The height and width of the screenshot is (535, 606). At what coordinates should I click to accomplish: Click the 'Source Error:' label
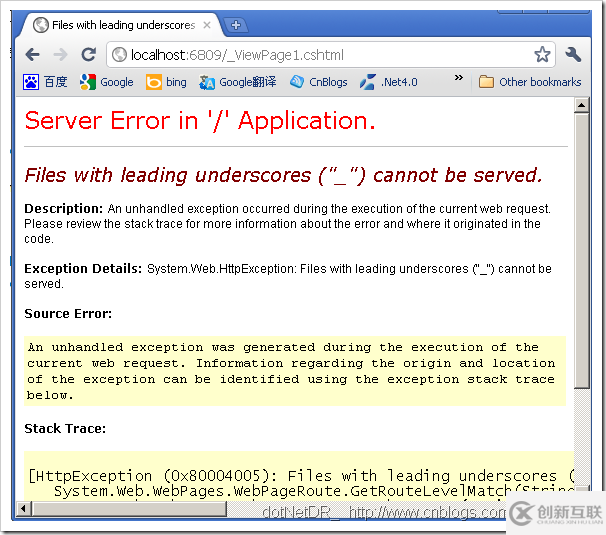68,314
